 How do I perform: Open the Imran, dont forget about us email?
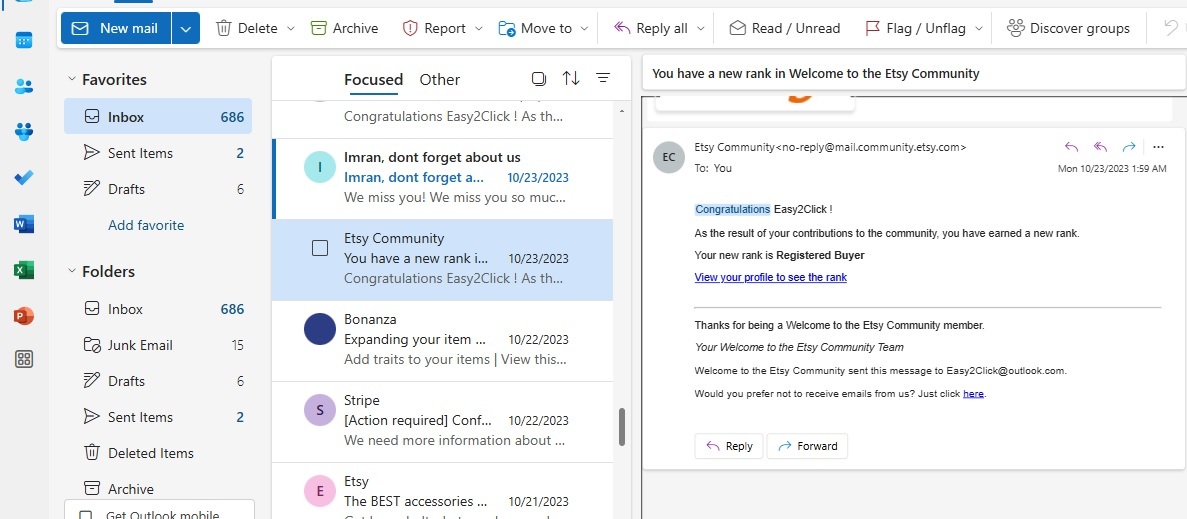pyautogui.click(x=443, y=179)
